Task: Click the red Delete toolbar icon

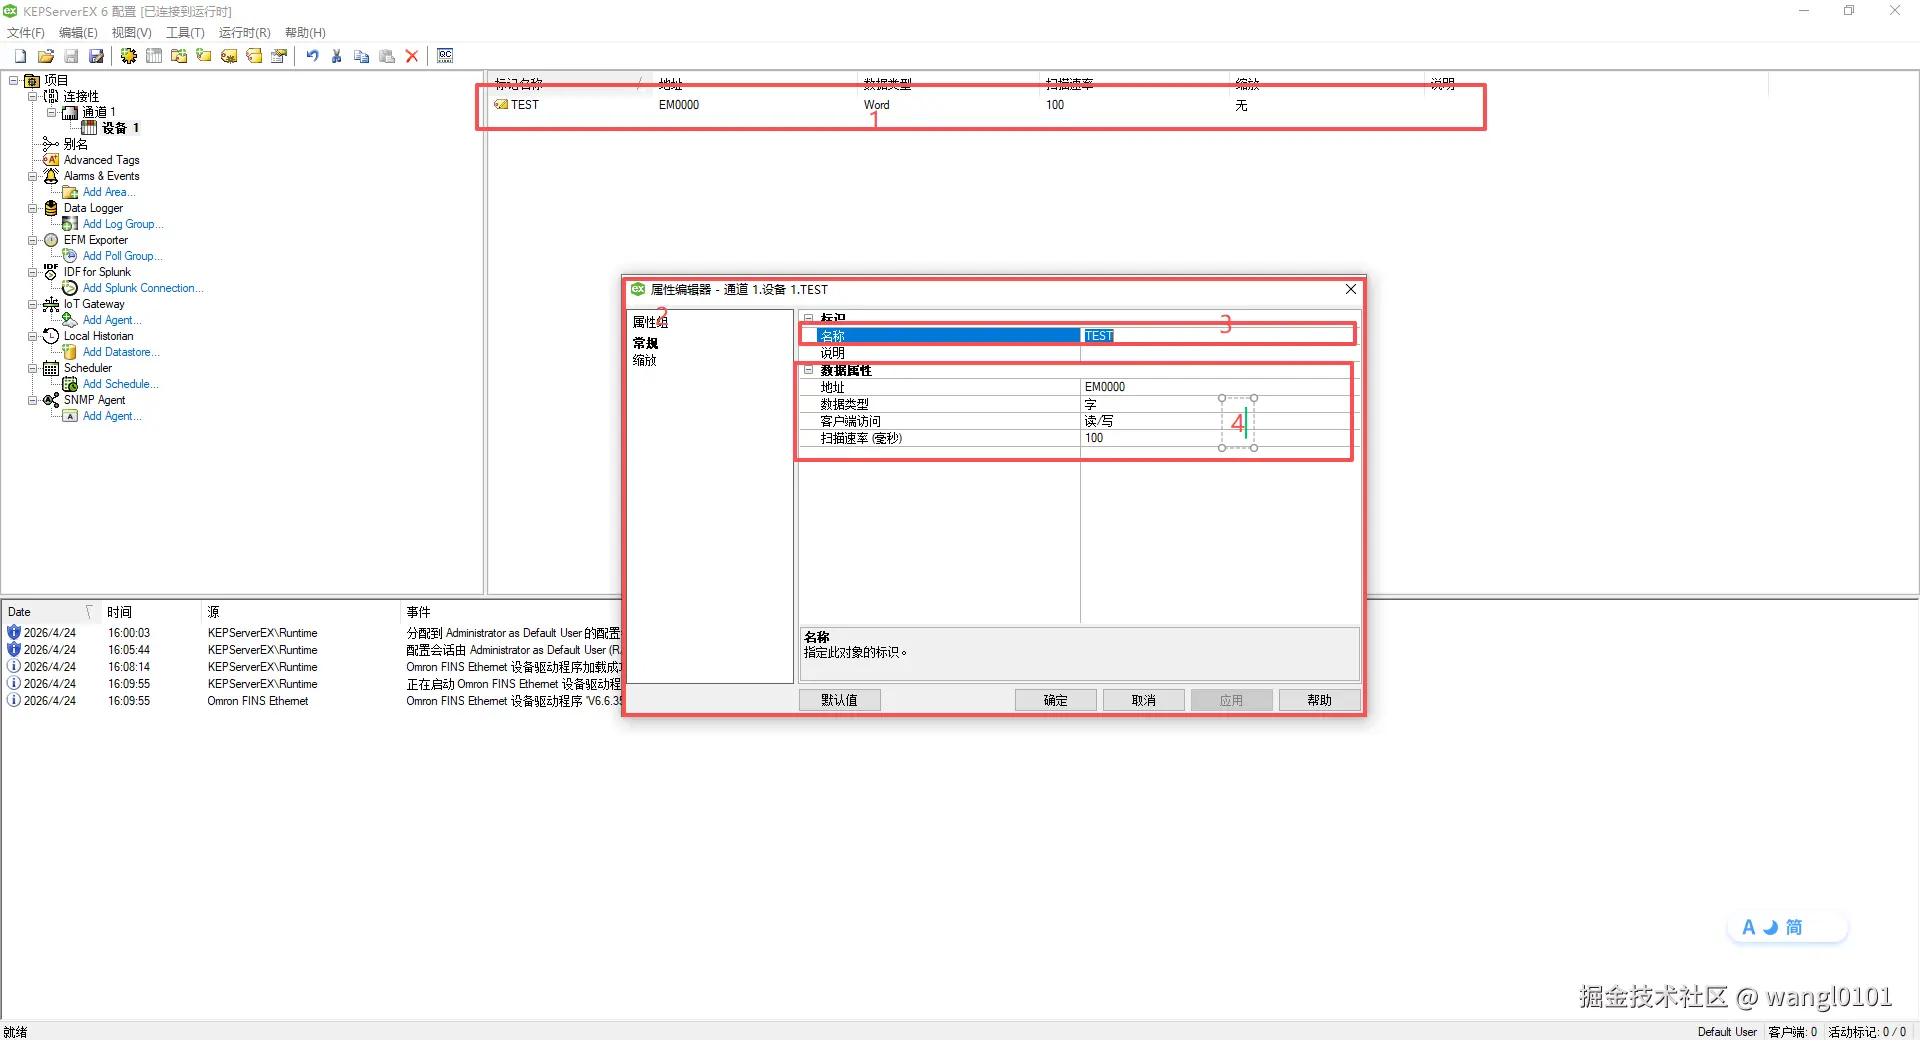Action: pos(412,56)
